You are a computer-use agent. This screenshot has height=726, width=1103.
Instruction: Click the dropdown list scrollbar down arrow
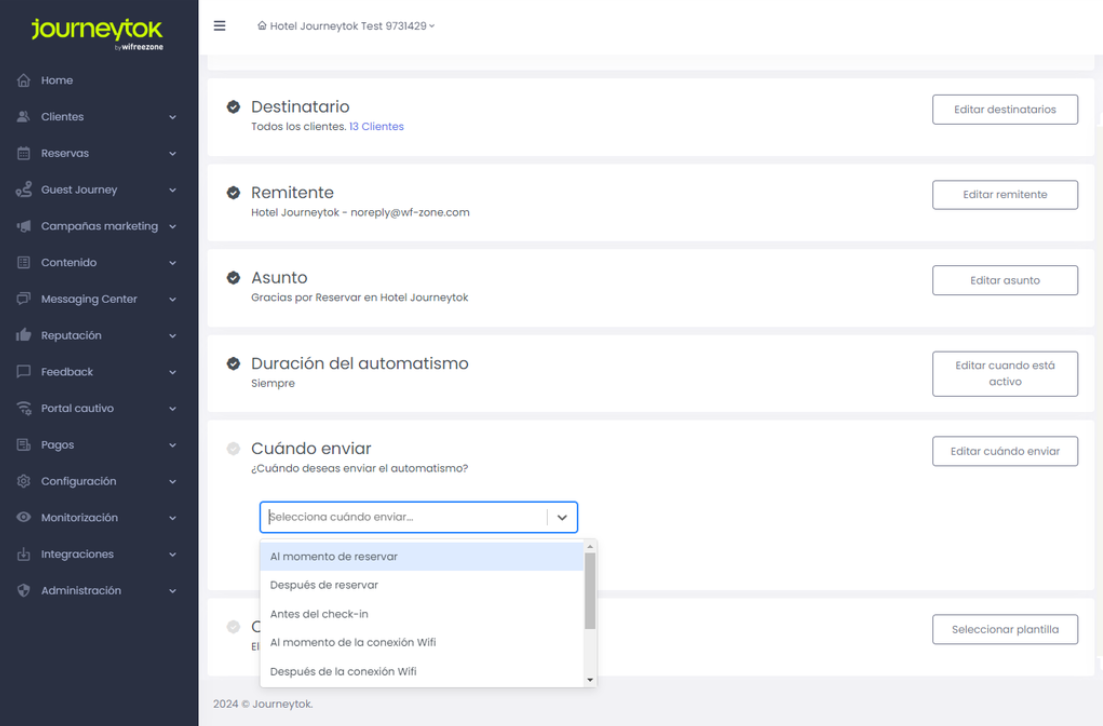[x=590, y=680]
